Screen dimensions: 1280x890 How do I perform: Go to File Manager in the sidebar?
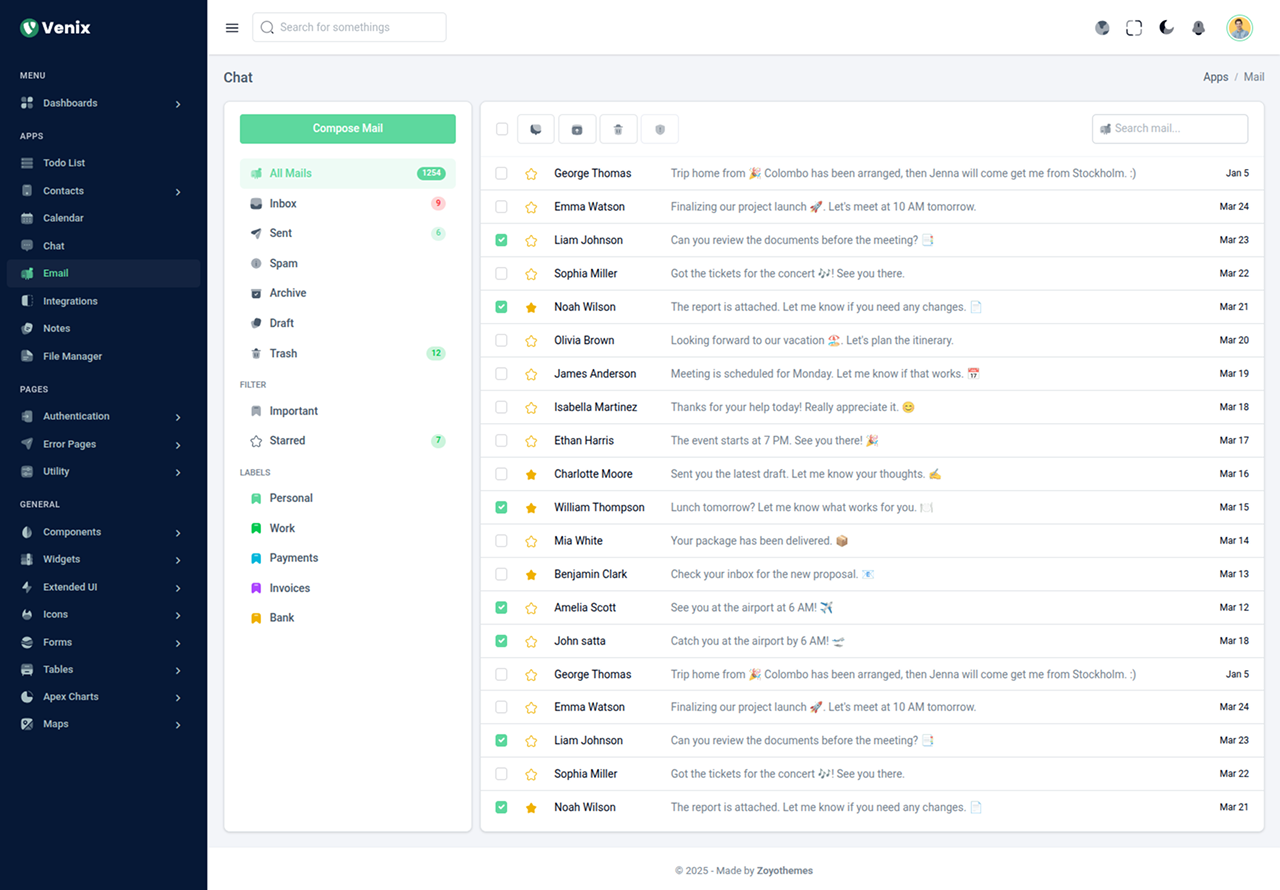click(x=72, y=356)
